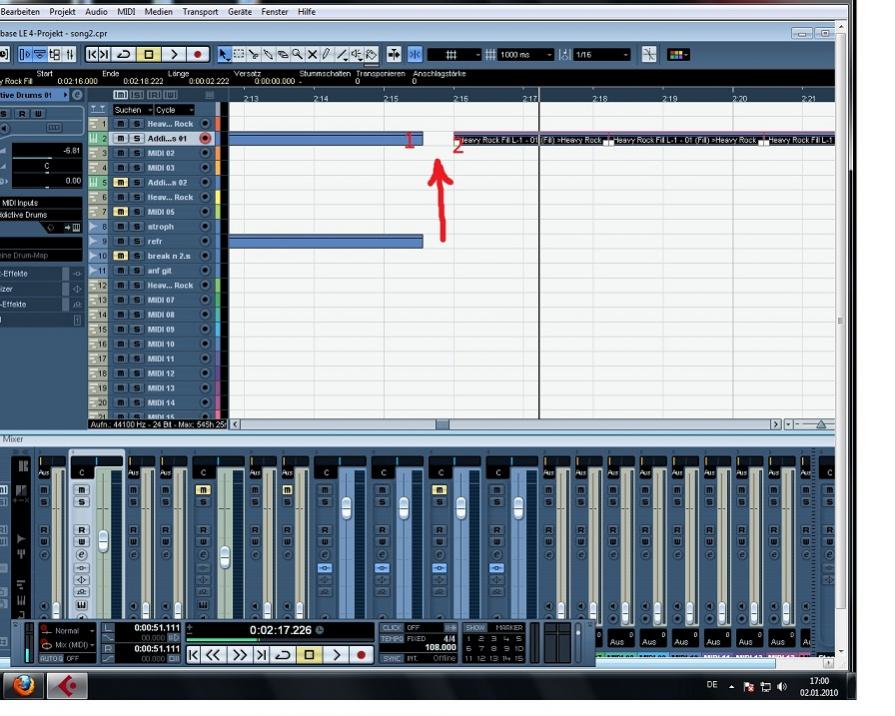Image resolution: width=895 pixels, height=716 pixels.
Task: Open the Inspector panel toggle icon
Action: click(25, 55)
